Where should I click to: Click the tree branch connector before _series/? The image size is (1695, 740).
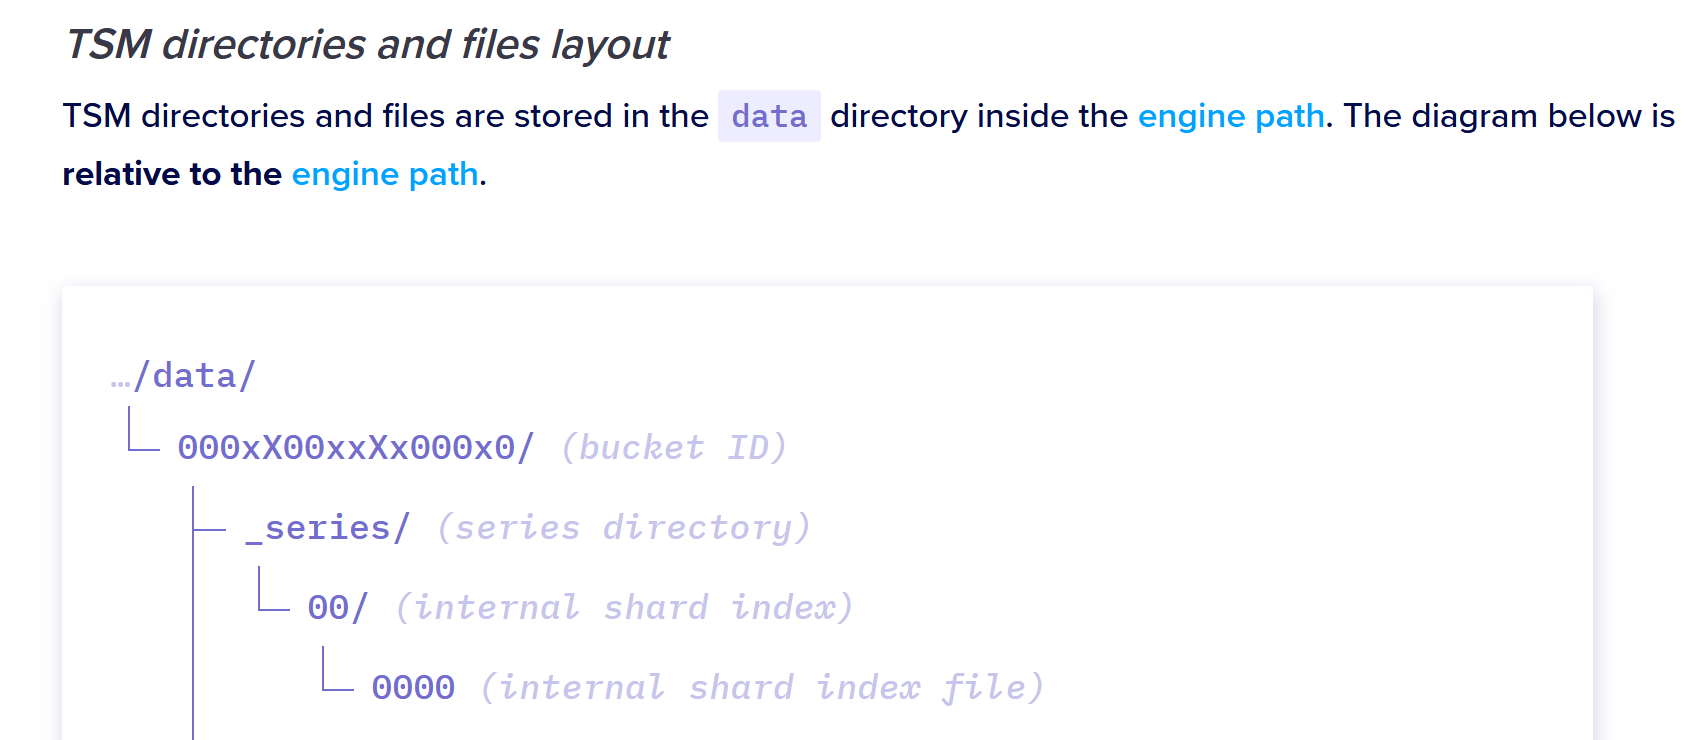click(209, 529)
